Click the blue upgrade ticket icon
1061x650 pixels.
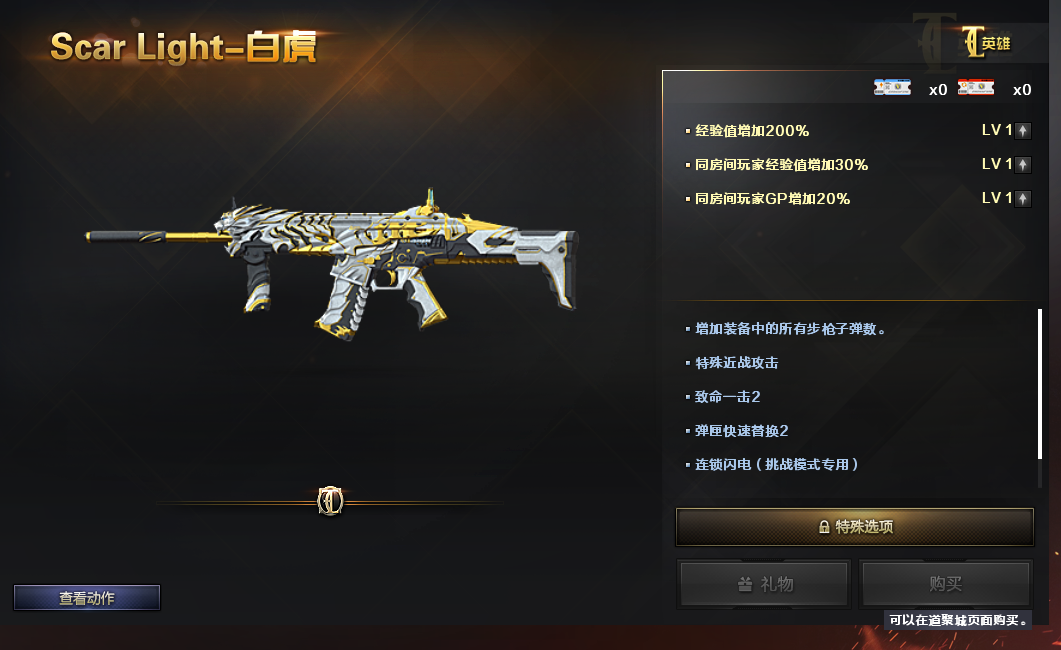(x=892, y=87)
